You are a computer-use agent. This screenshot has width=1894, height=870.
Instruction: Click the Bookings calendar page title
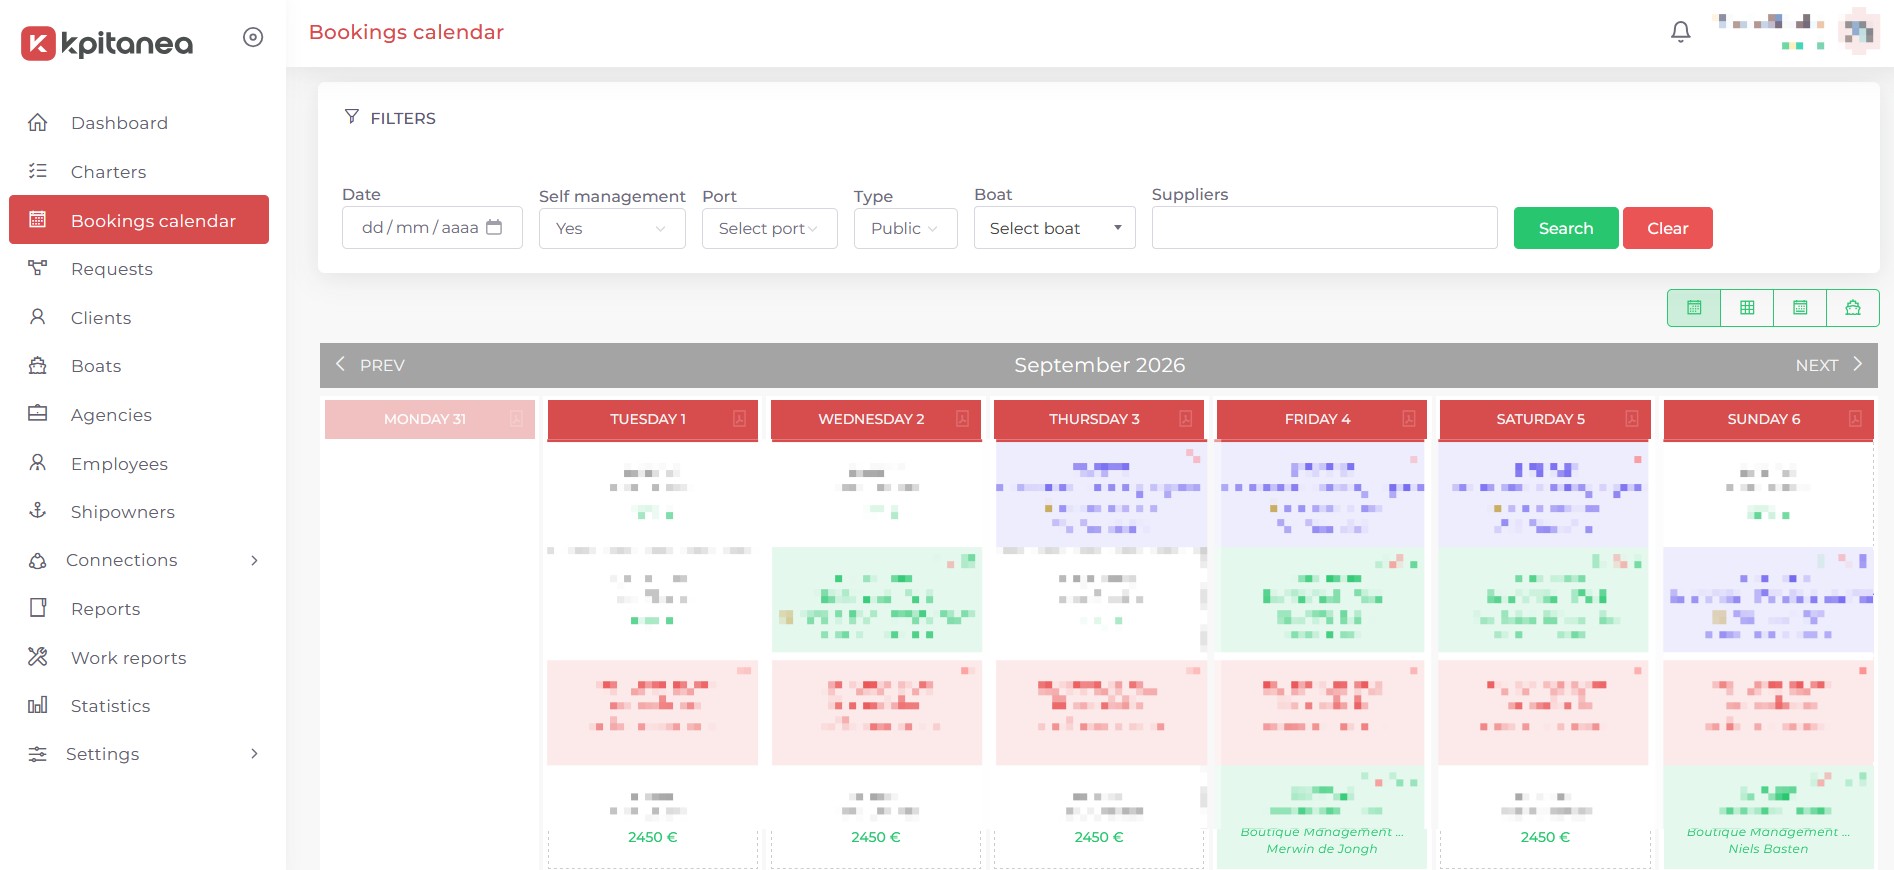tap(406, 32)
